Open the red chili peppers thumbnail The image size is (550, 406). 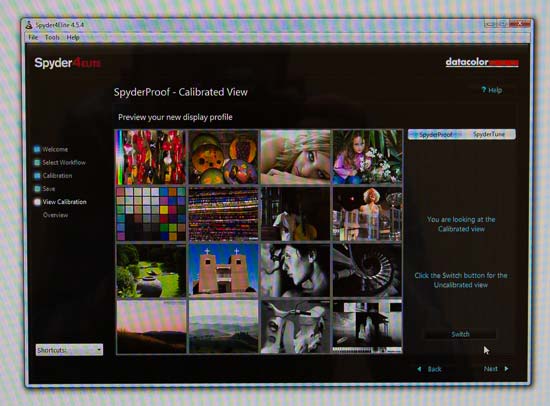pyautogui.click(x=151, y=157)
